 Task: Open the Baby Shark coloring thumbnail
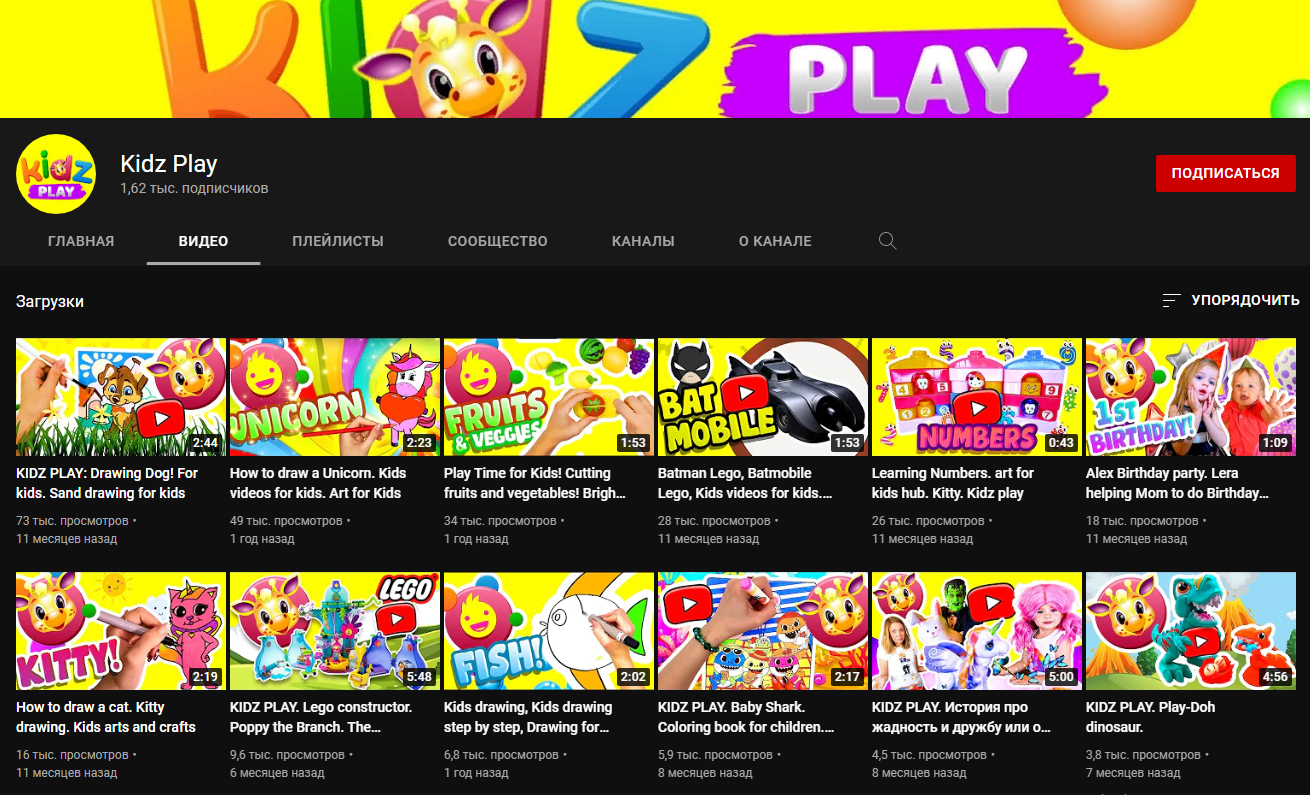763,631
